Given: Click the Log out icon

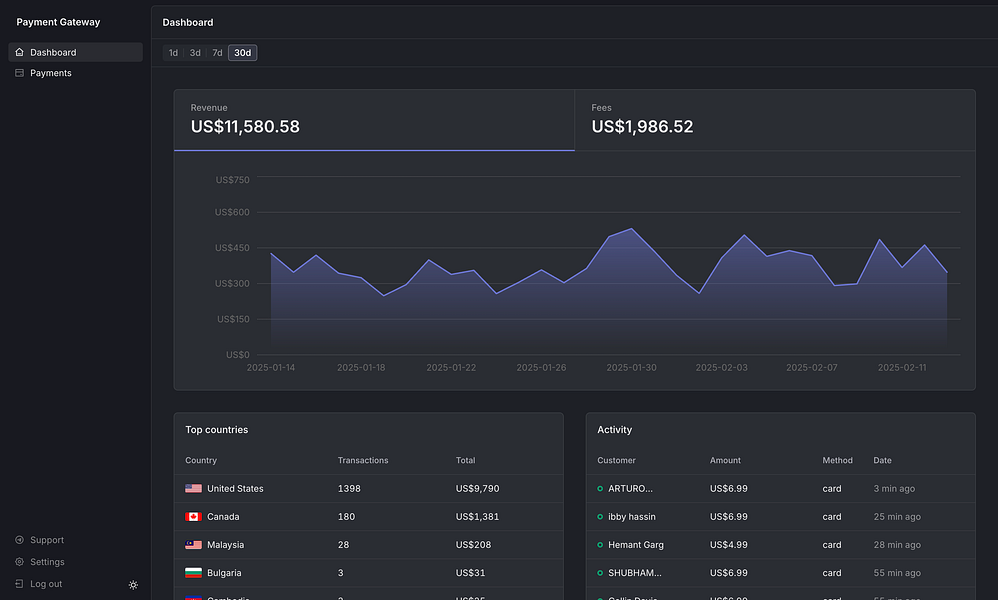Looking at the screenshot, I should [20, 584].
